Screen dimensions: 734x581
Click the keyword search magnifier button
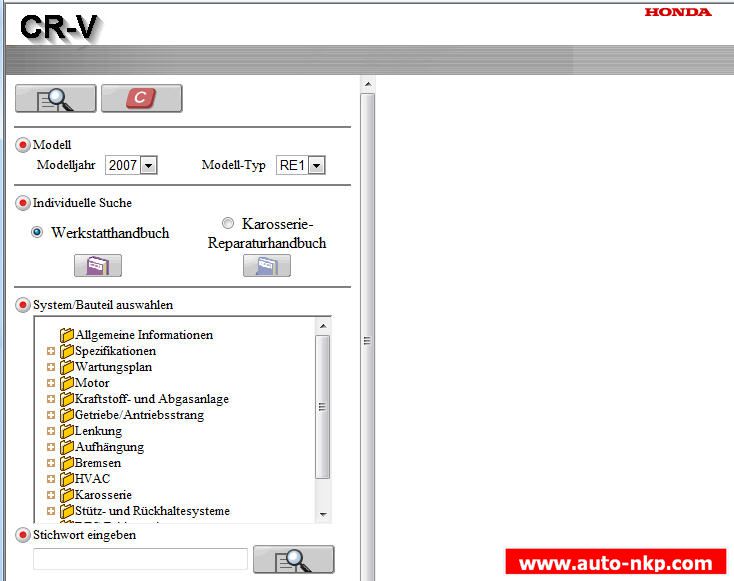point(294,559)
